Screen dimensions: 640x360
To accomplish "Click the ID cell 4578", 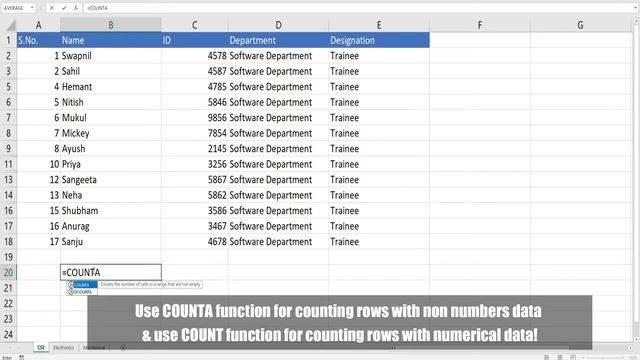I will point(194,56).
